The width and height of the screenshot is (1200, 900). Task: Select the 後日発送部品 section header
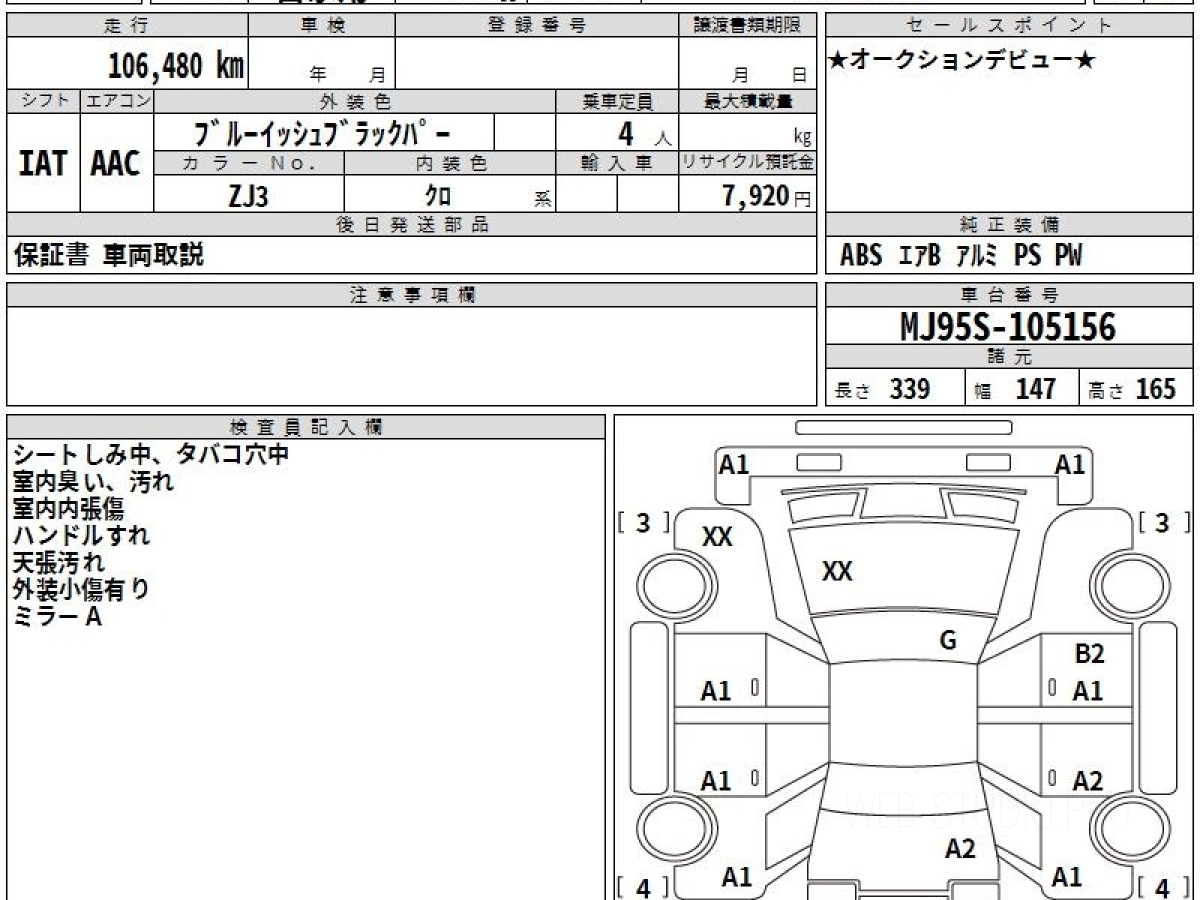411,225
